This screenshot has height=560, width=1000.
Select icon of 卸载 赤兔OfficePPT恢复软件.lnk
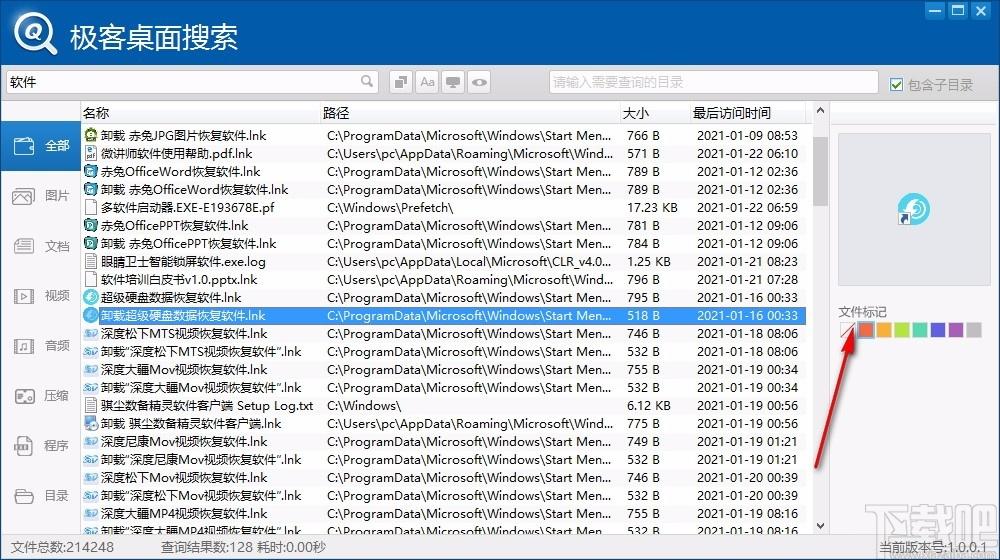pos(91,244)
